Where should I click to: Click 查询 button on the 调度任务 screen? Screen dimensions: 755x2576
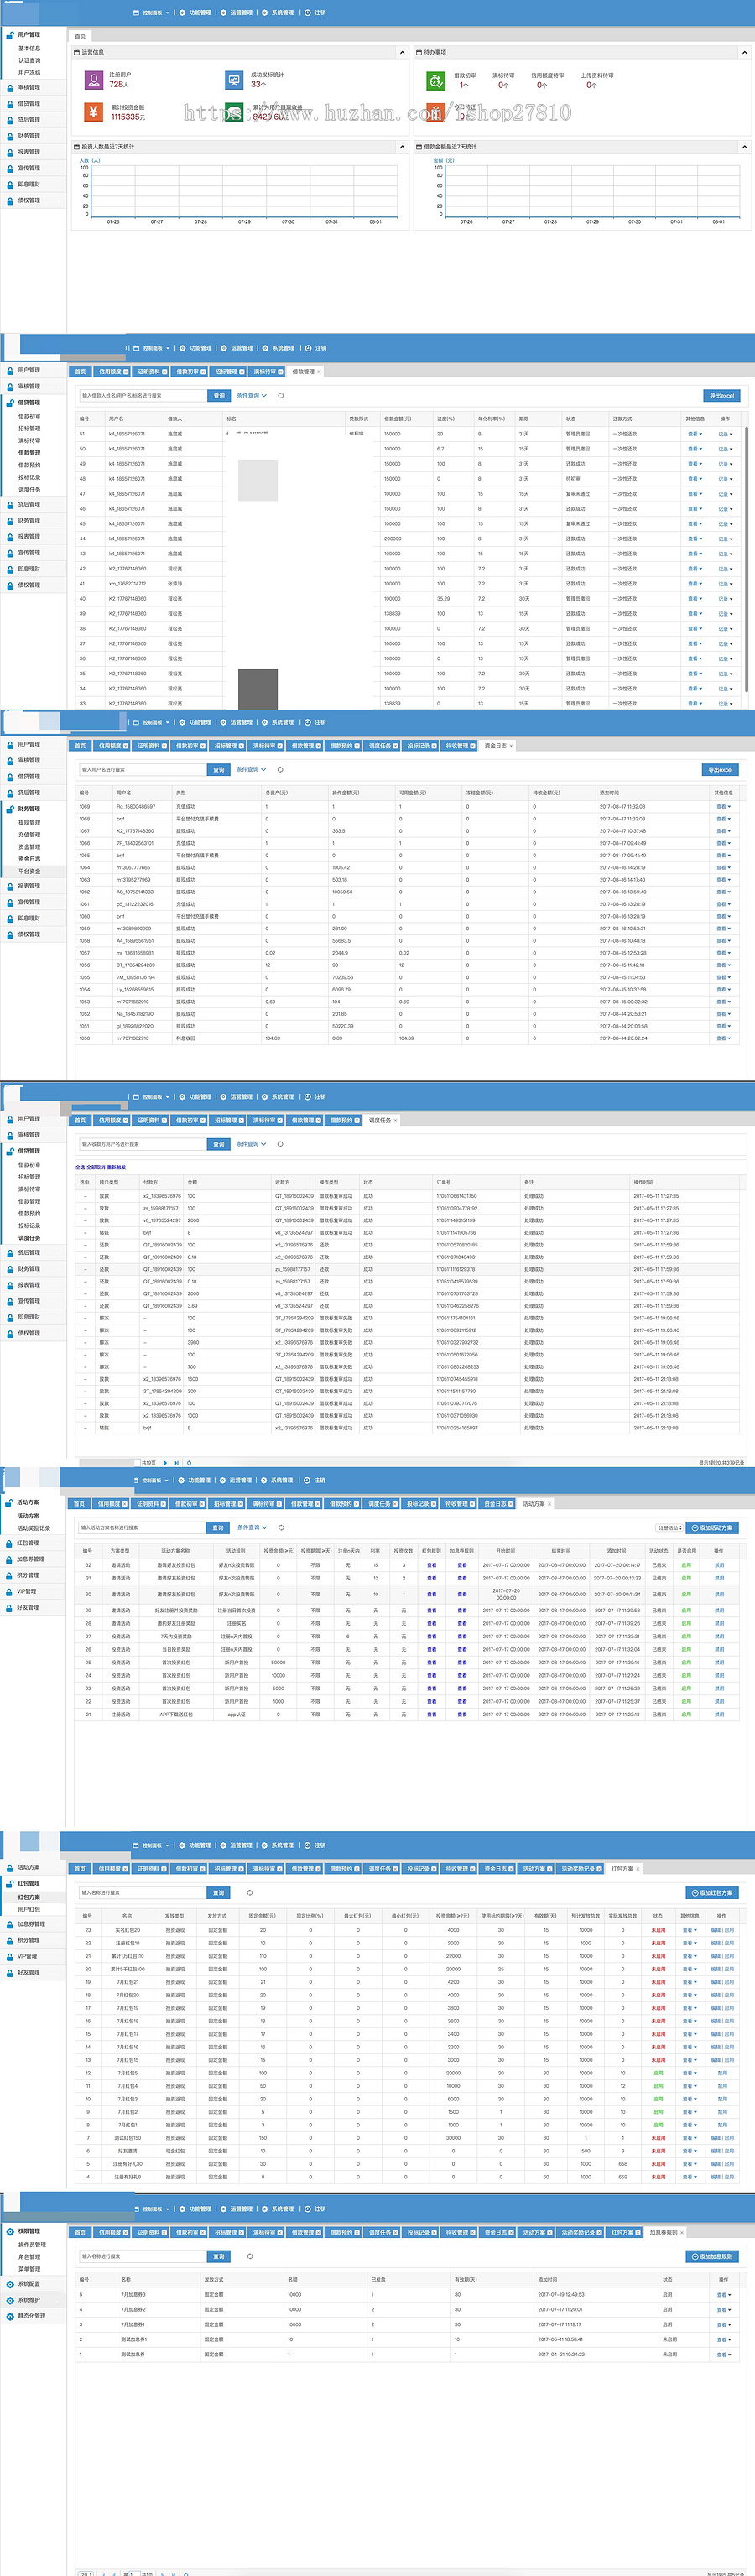coord(219,1144)
